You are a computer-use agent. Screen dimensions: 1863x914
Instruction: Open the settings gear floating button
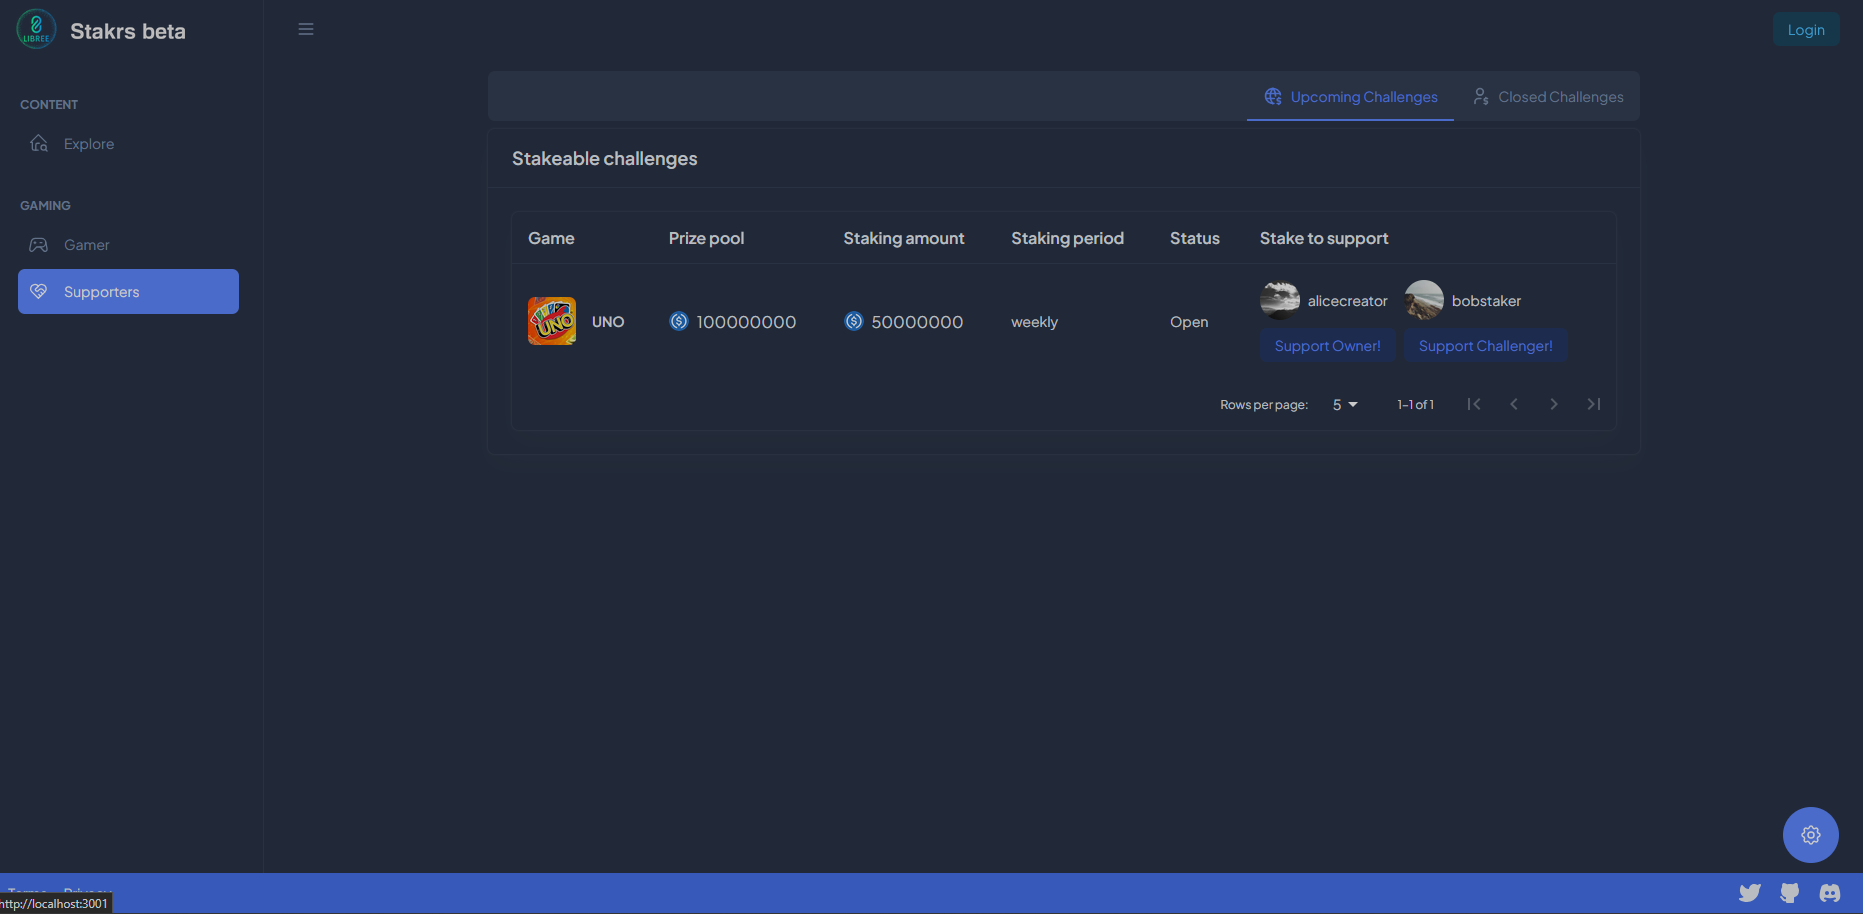coord(1811,835)
